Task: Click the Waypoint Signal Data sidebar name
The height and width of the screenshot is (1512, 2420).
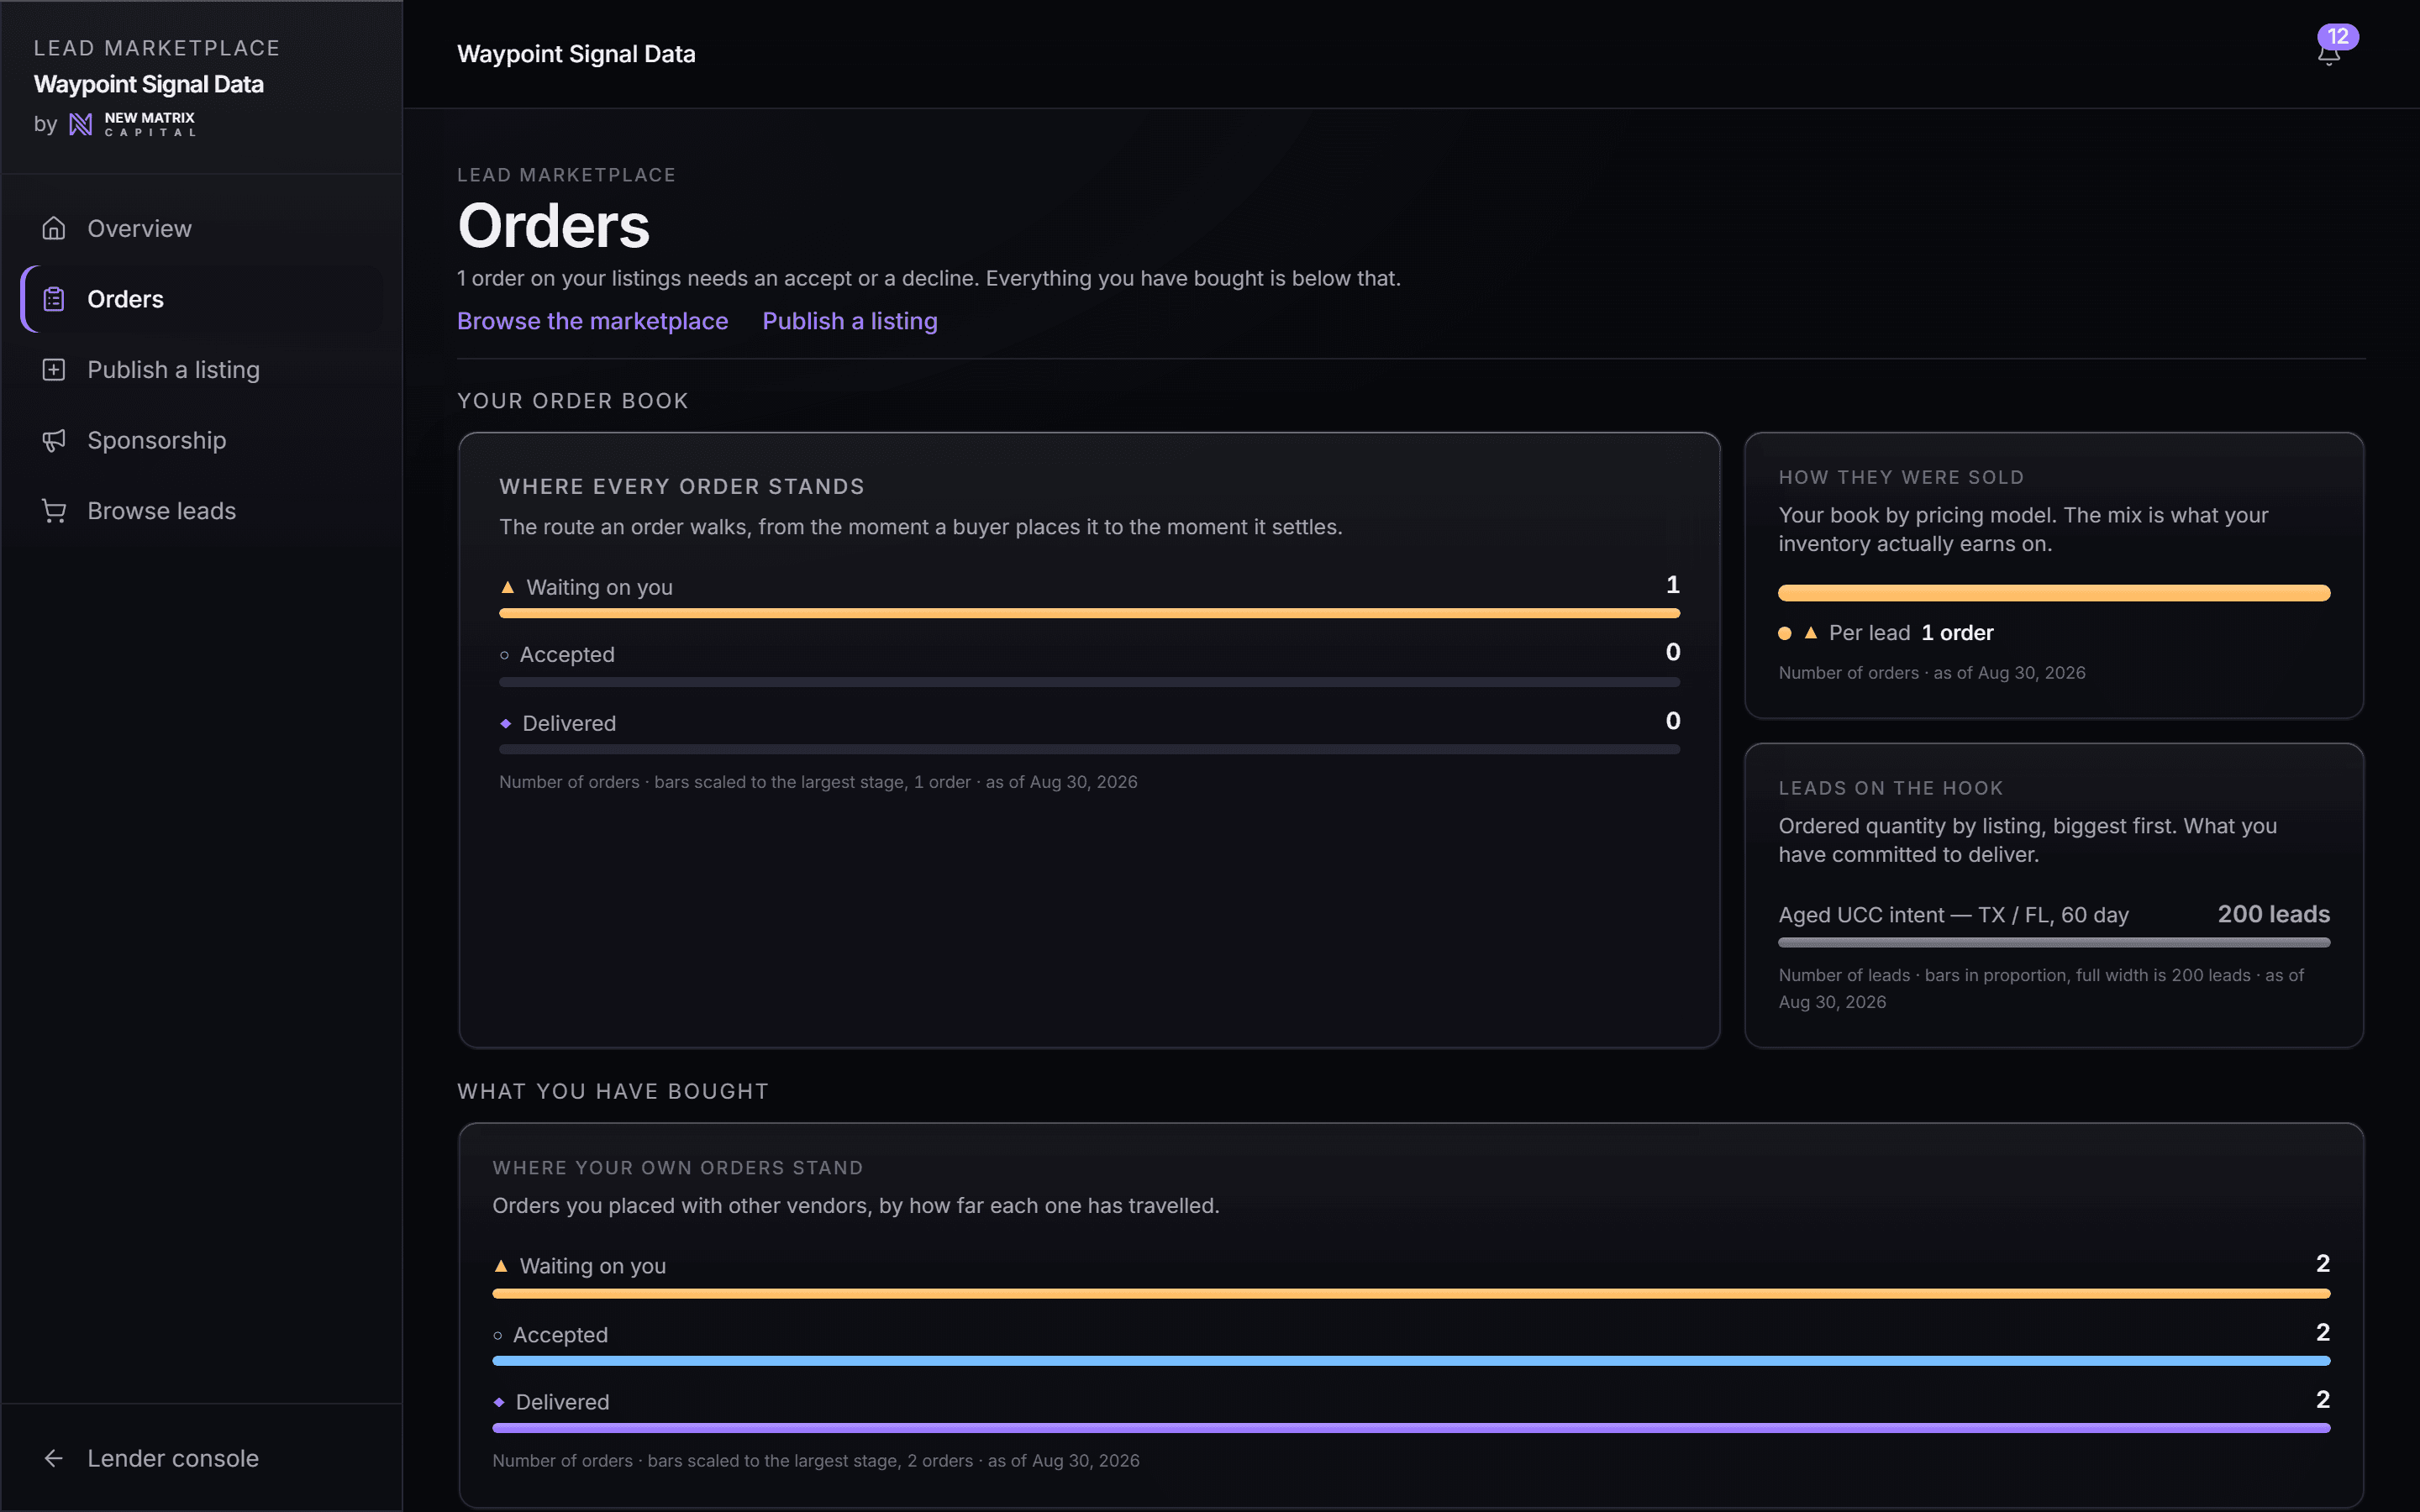Action: coord(149,84)
